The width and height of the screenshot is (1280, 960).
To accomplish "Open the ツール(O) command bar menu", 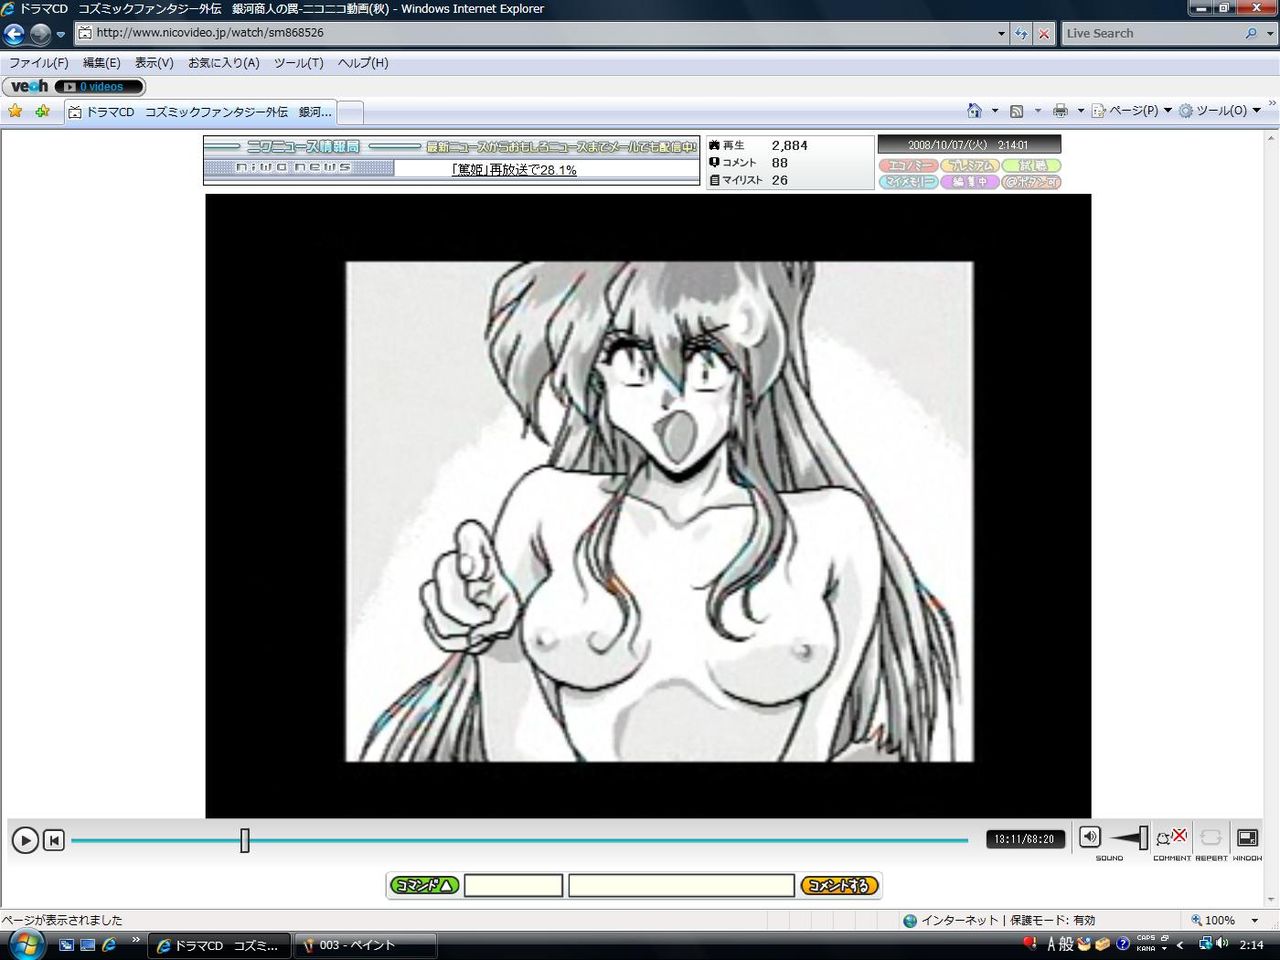I will [1219, 111].
